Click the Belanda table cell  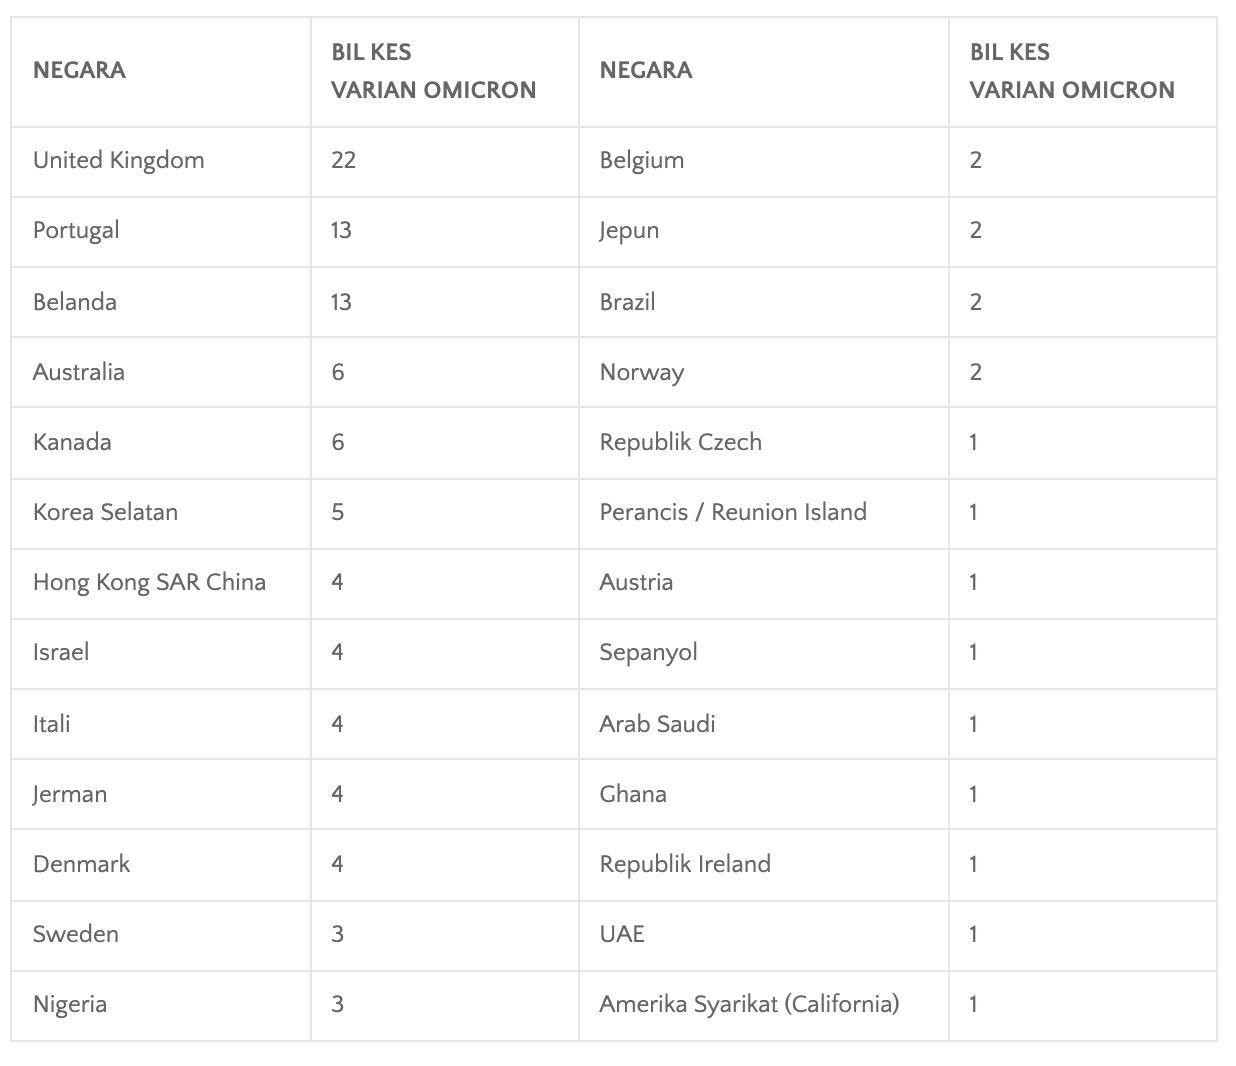(75, 302)
